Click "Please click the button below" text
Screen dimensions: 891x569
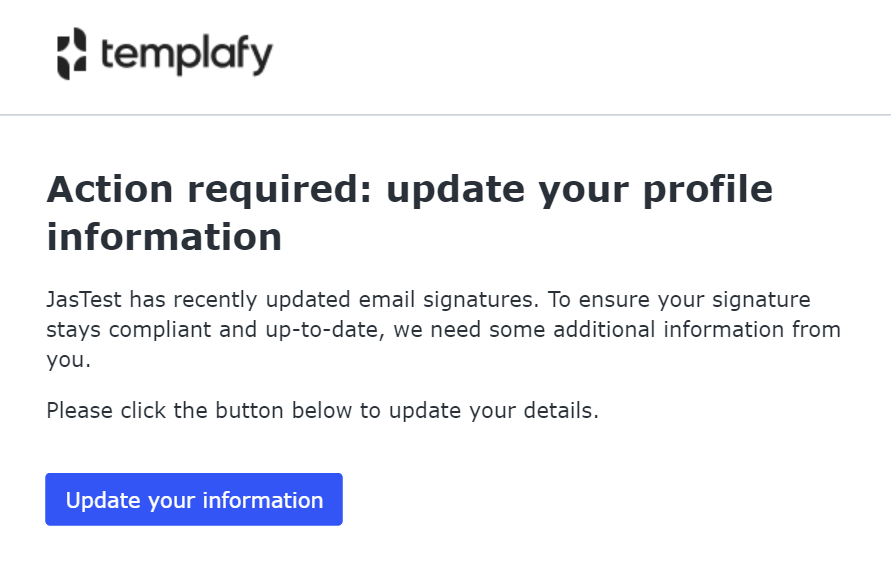(199, 410)
